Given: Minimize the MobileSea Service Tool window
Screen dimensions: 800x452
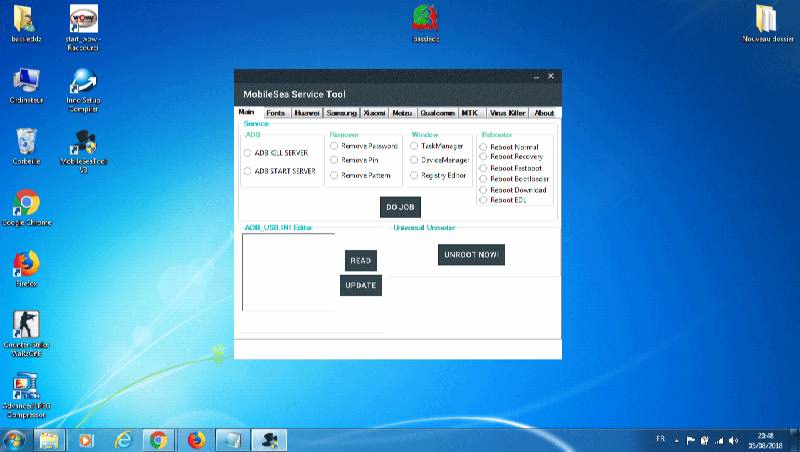Looking at the screenshot, I should 537,77.
